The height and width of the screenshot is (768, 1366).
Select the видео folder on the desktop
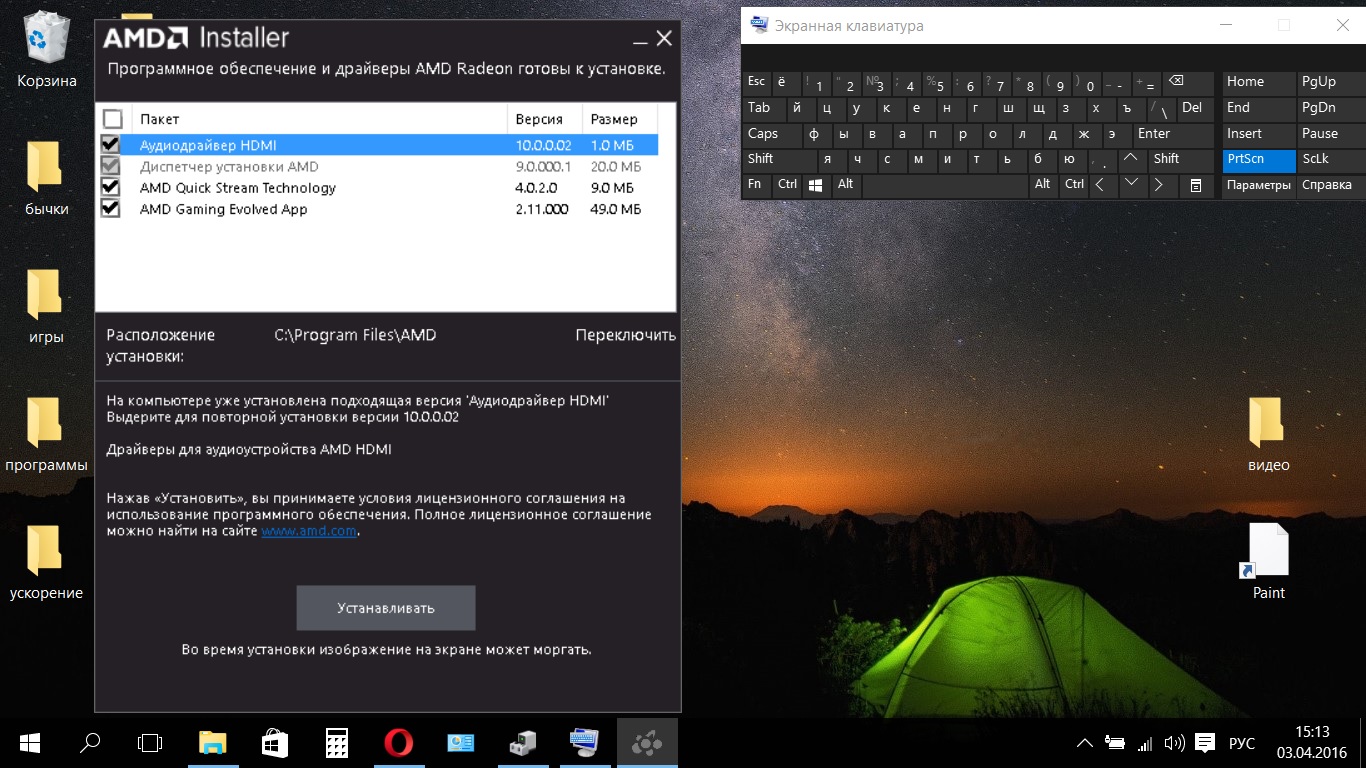(x=1269, y=433)
